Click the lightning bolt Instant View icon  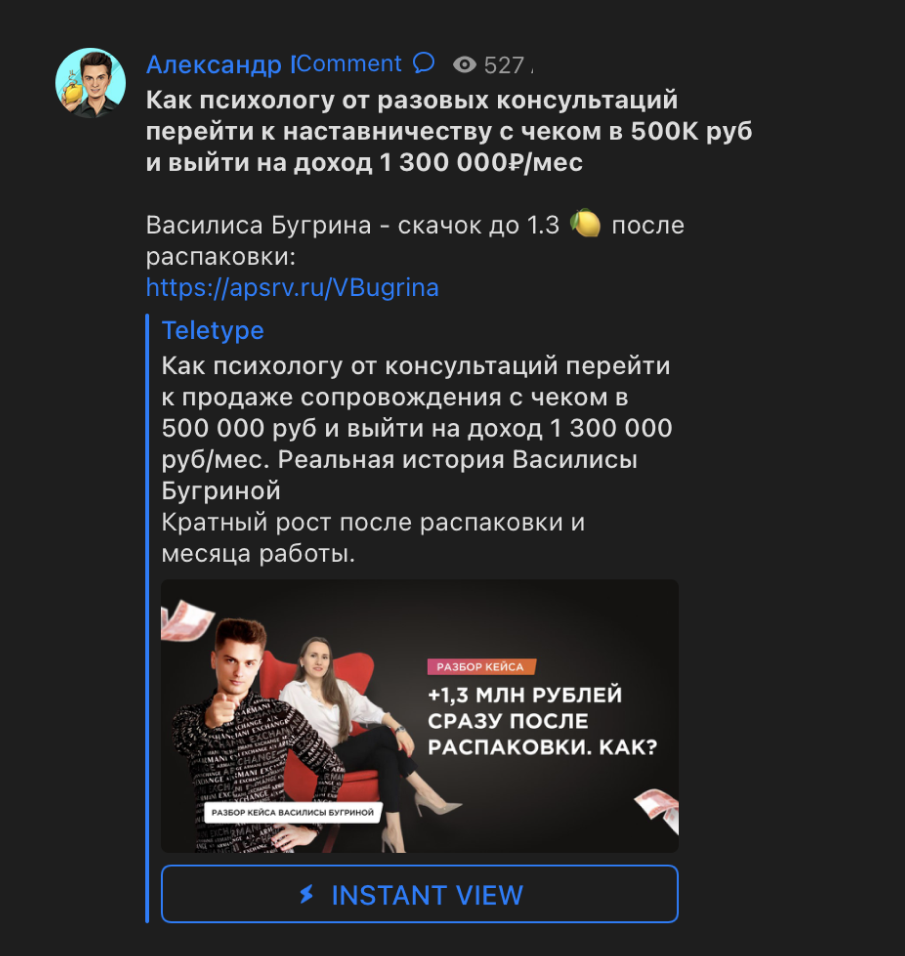pyautogui.click(x=307, y=894)
